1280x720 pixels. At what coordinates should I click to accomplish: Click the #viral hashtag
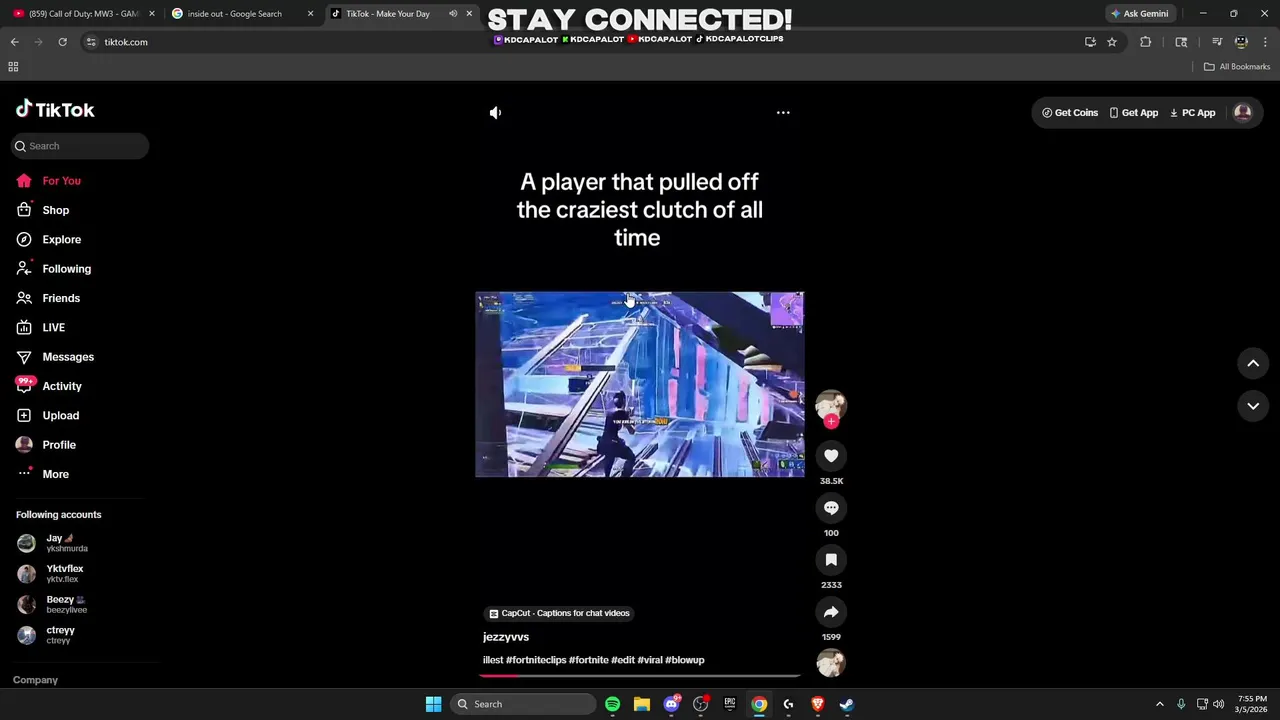click(x=650, y=660)
